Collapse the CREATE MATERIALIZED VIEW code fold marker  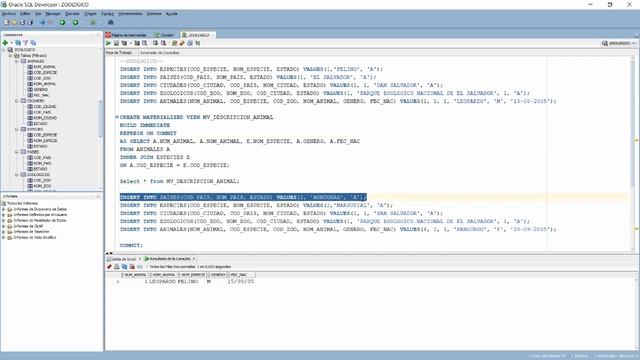[x=117, y=117]
